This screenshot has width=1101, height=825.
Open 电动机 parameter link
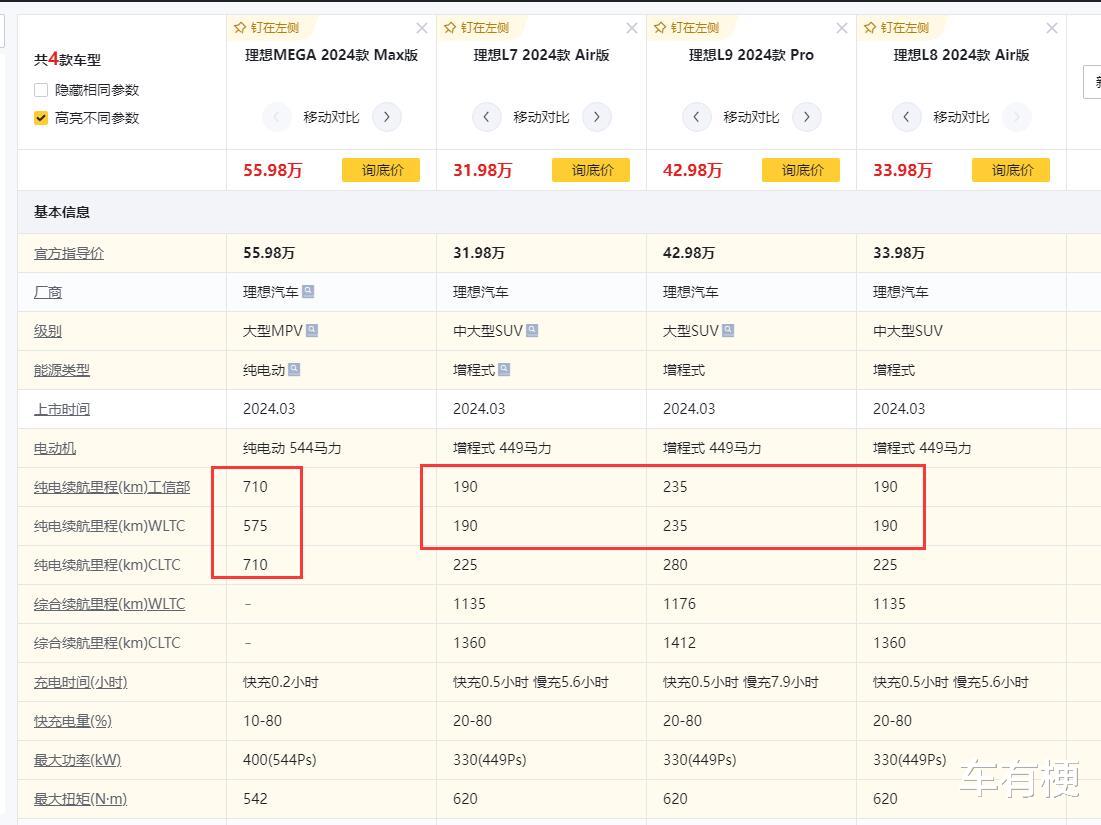55,448
